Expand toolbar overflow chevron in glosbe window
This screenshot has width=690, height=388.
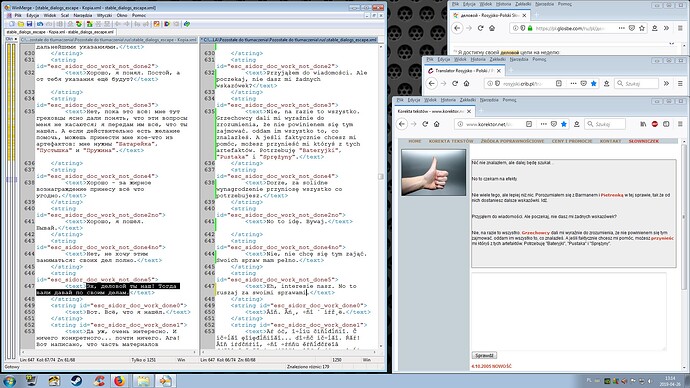(x=666, y=28)
